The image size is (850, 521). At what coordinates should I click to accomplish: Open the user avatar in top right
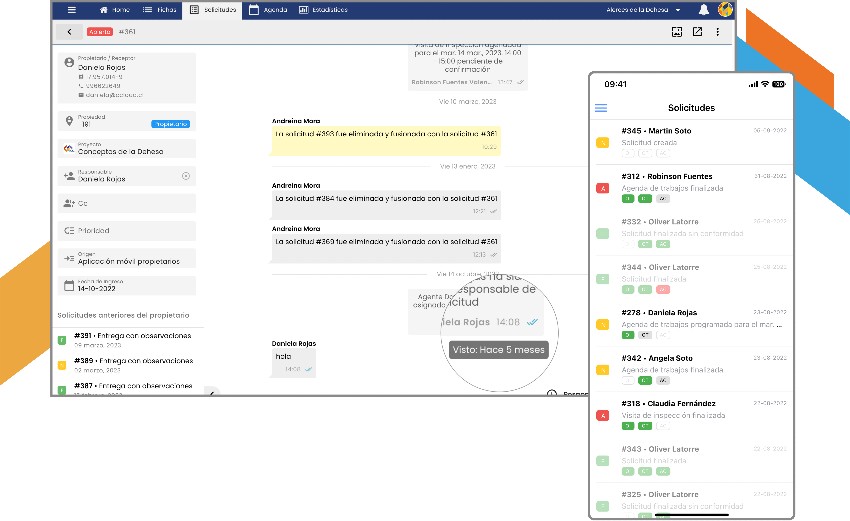[725, 9]
